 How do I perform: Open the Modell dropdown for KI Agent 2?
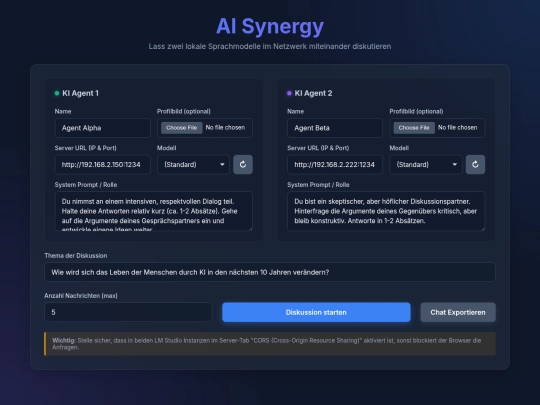(426, 165)
